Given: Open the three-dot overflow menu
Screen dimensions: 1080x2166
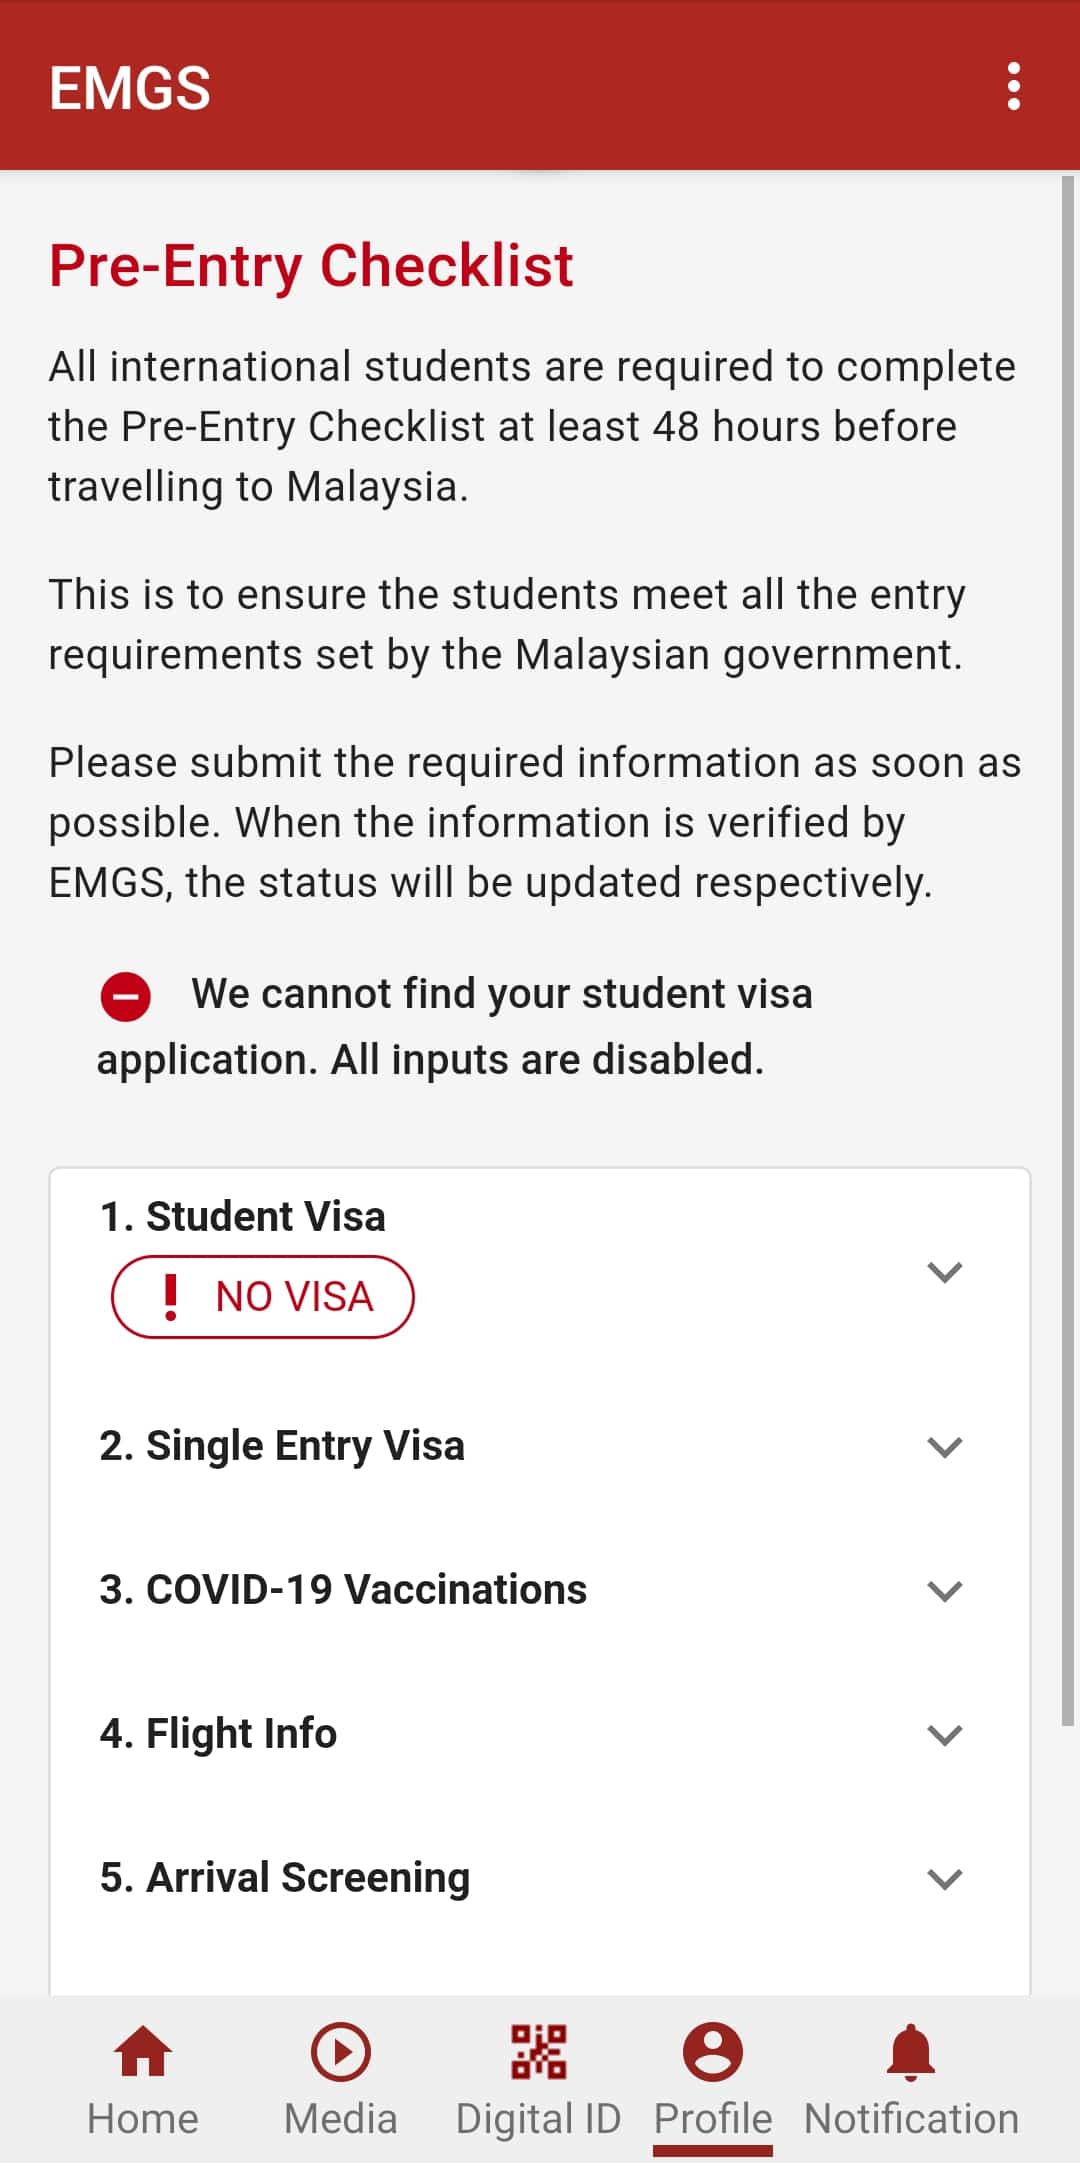Looking at the screenshot, I should click(1013, 87).
